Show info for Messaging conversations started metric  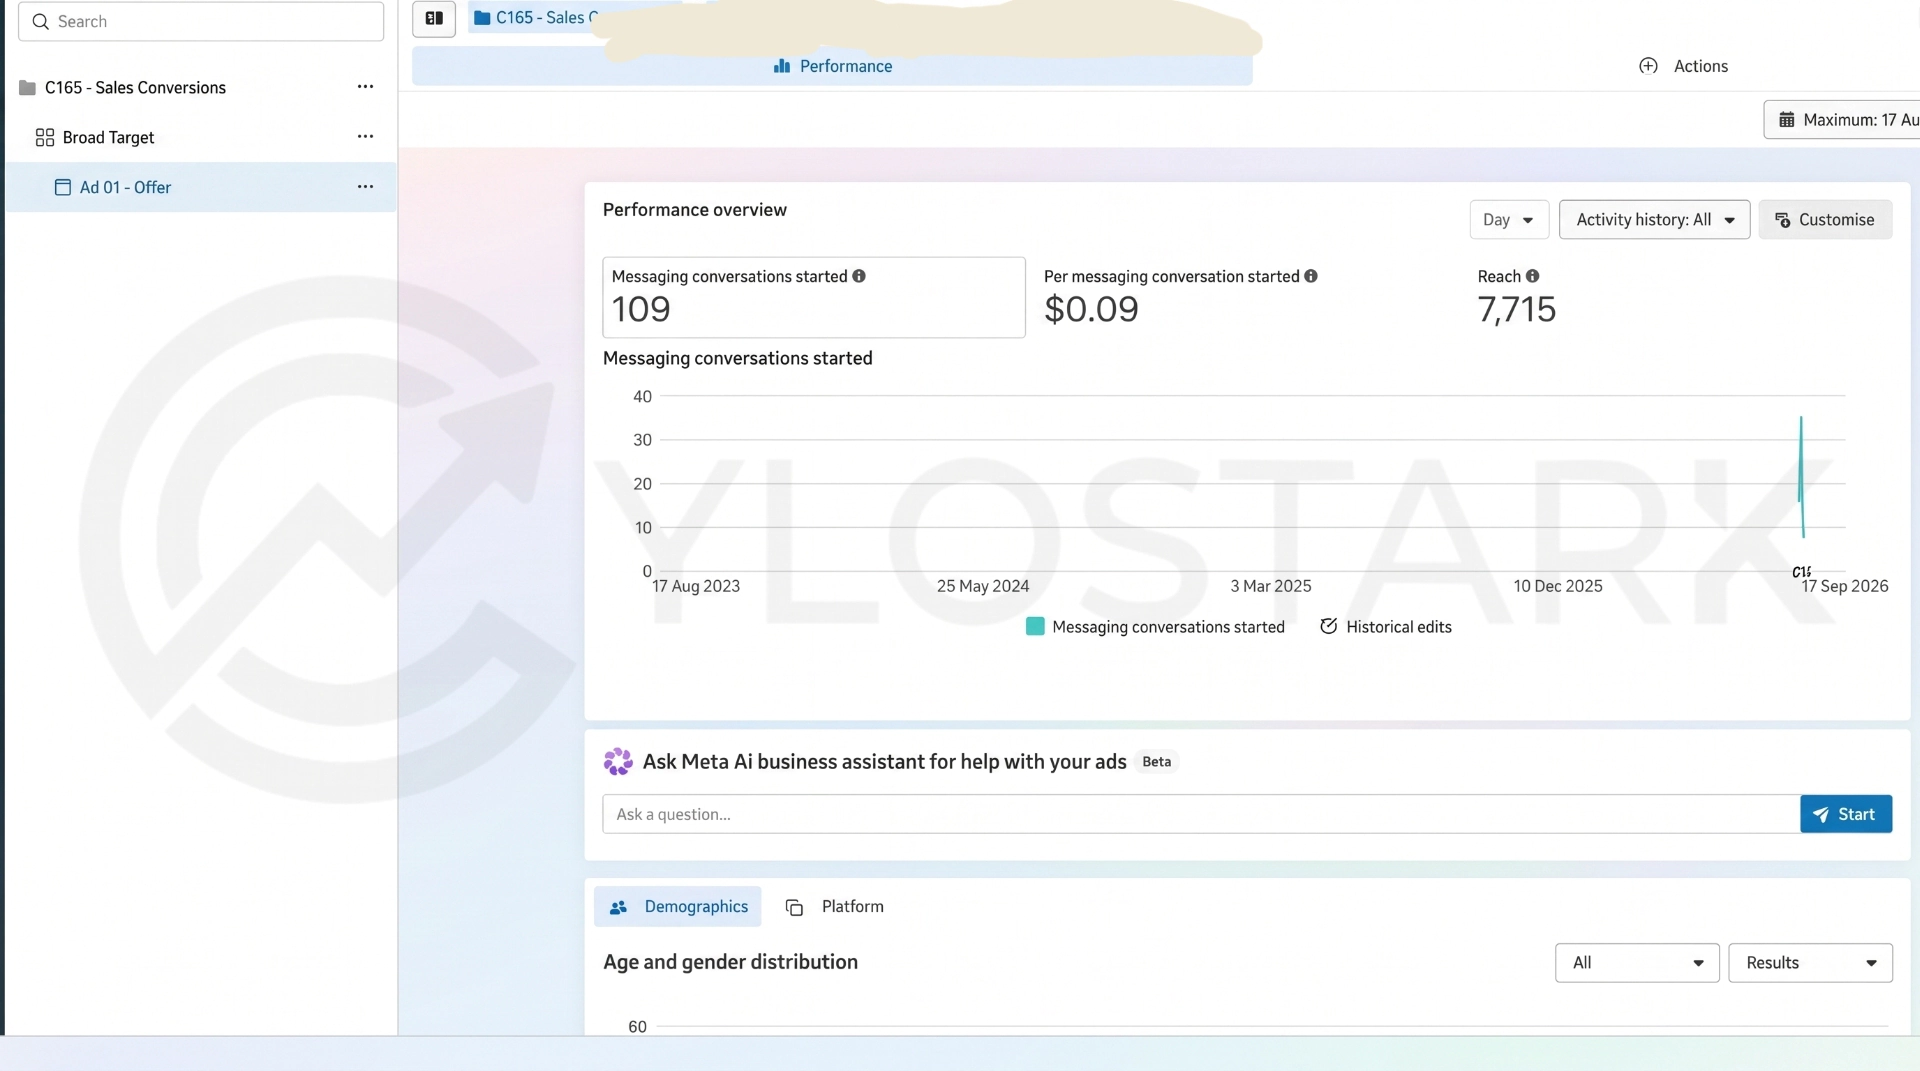(x=859, y=276)
